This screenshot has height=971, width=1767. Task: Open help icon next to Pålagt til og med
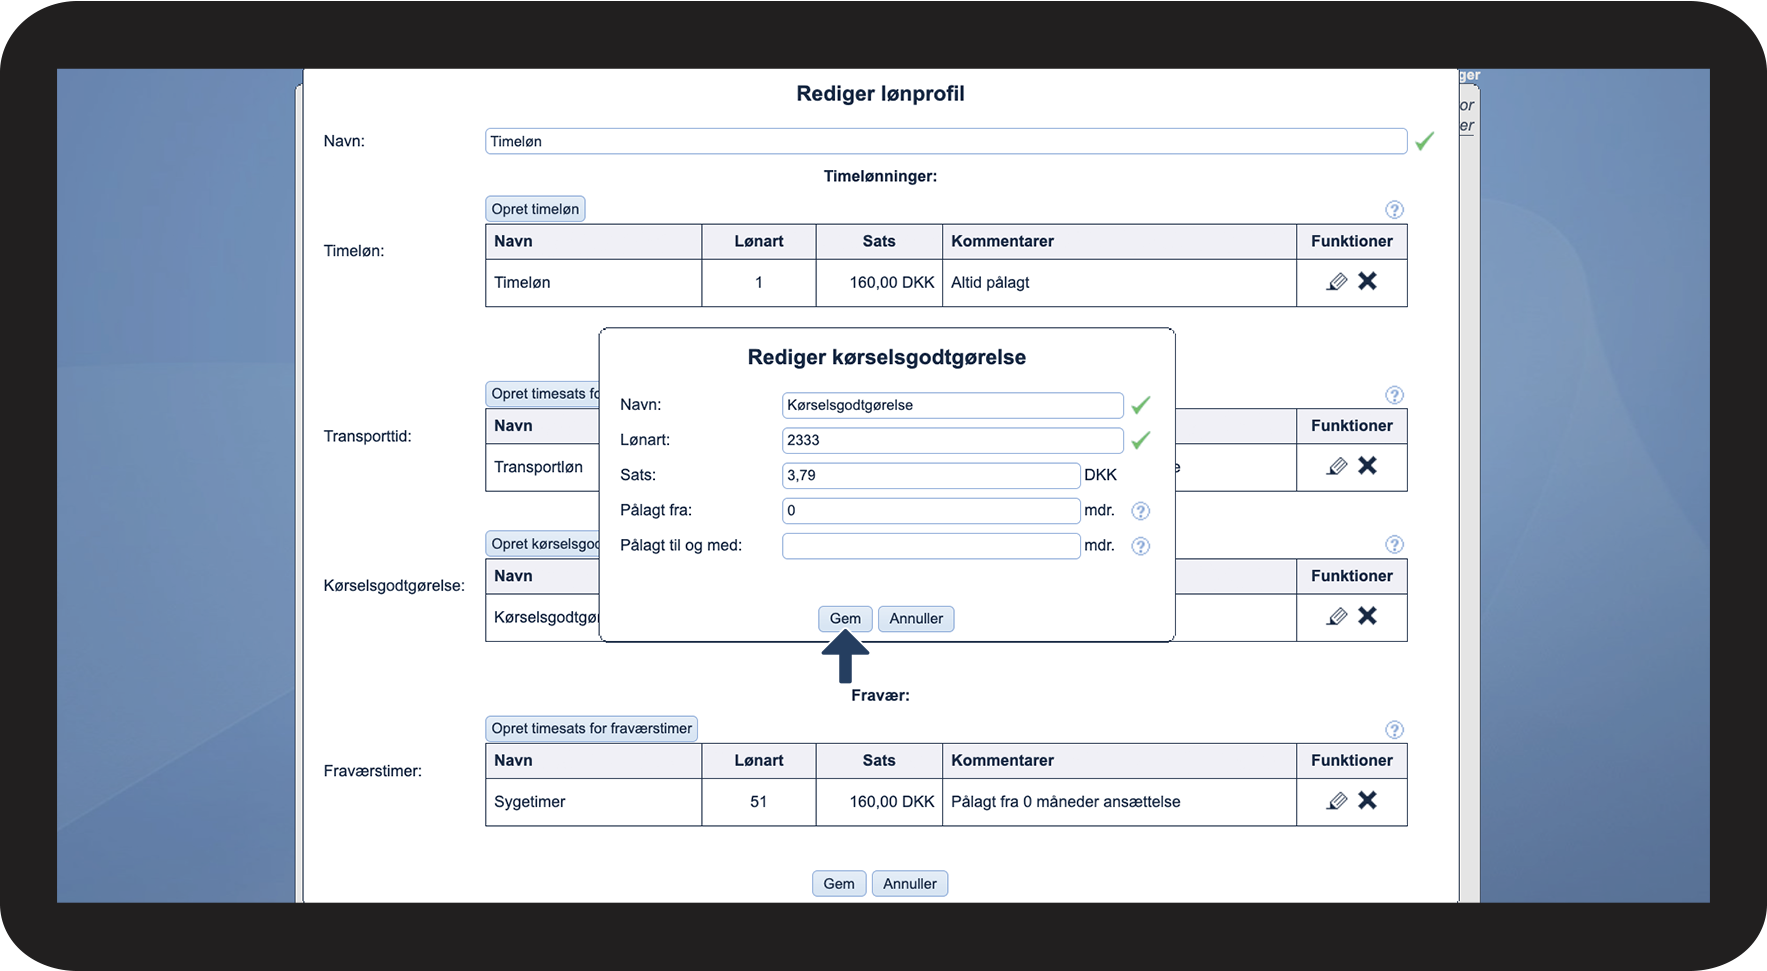click(1140, 546)
